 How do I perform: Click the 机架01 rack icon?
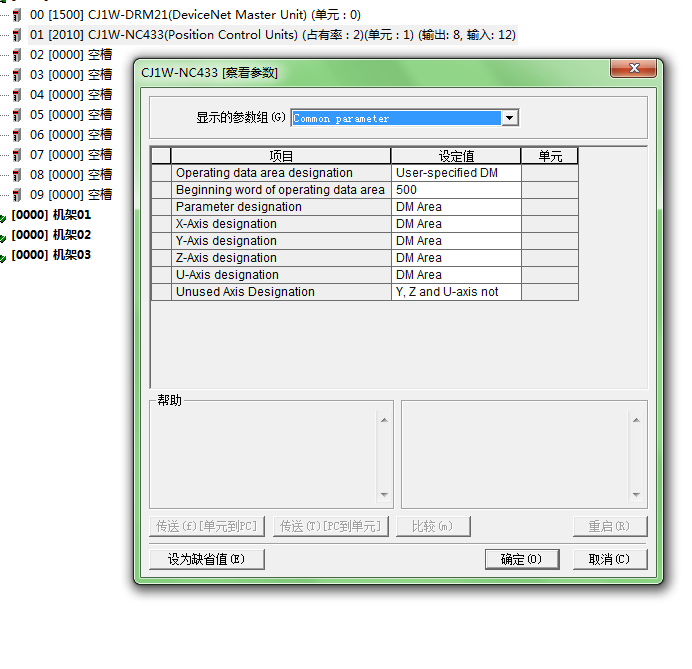click(4, 216)
